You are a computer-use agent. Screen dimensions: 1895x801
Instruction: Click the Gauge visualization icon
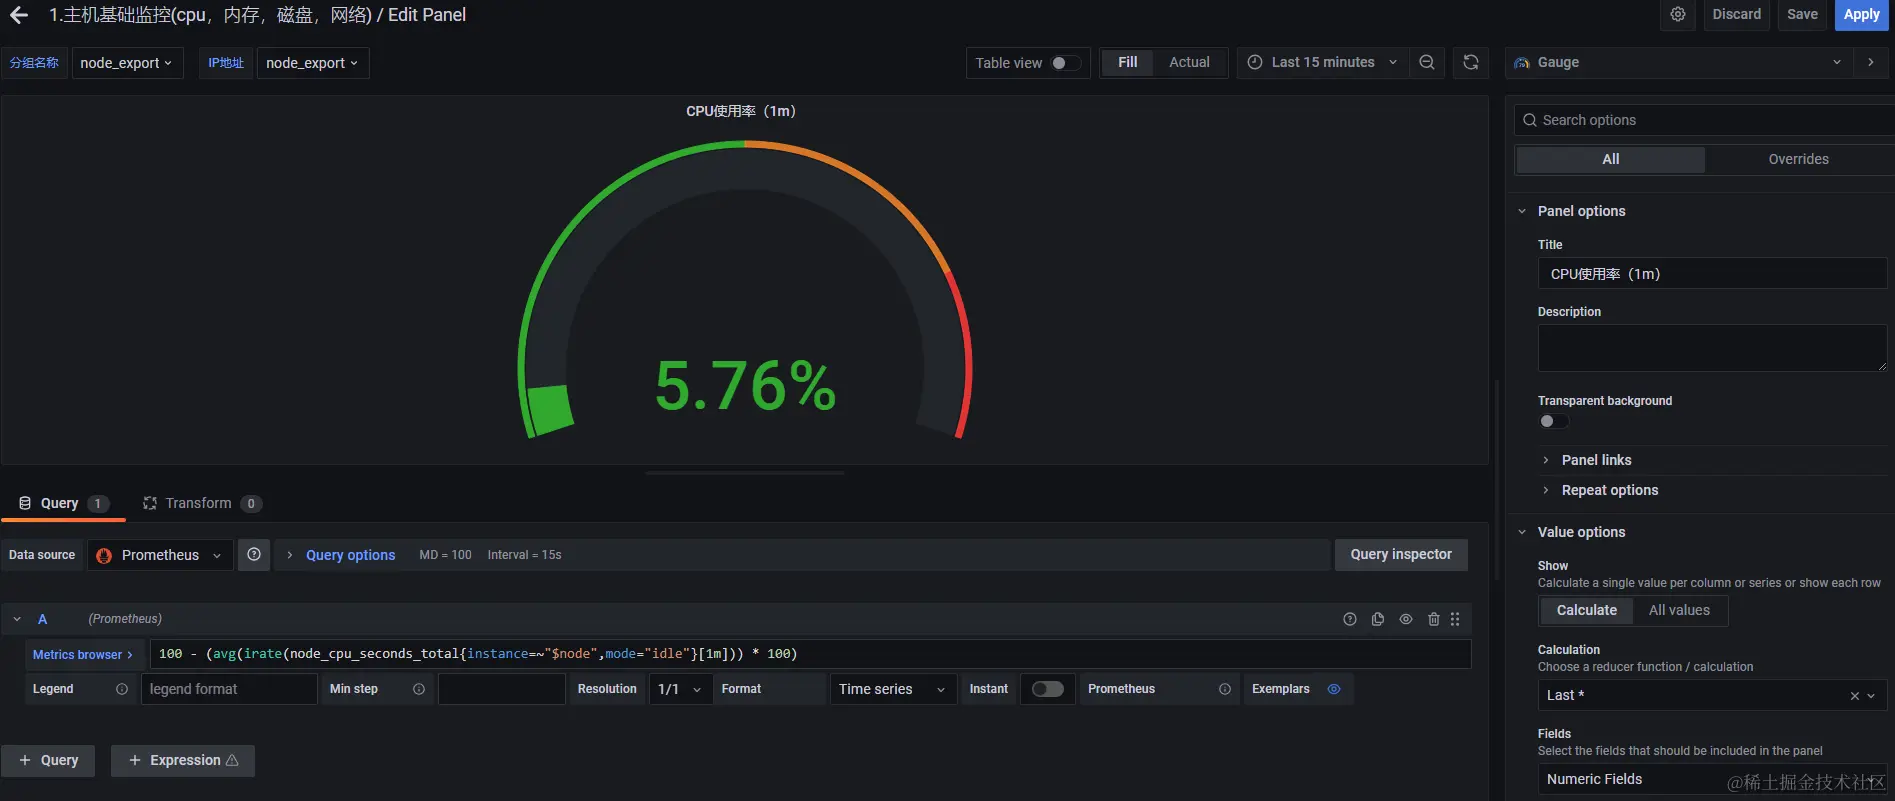point(1522,62)
